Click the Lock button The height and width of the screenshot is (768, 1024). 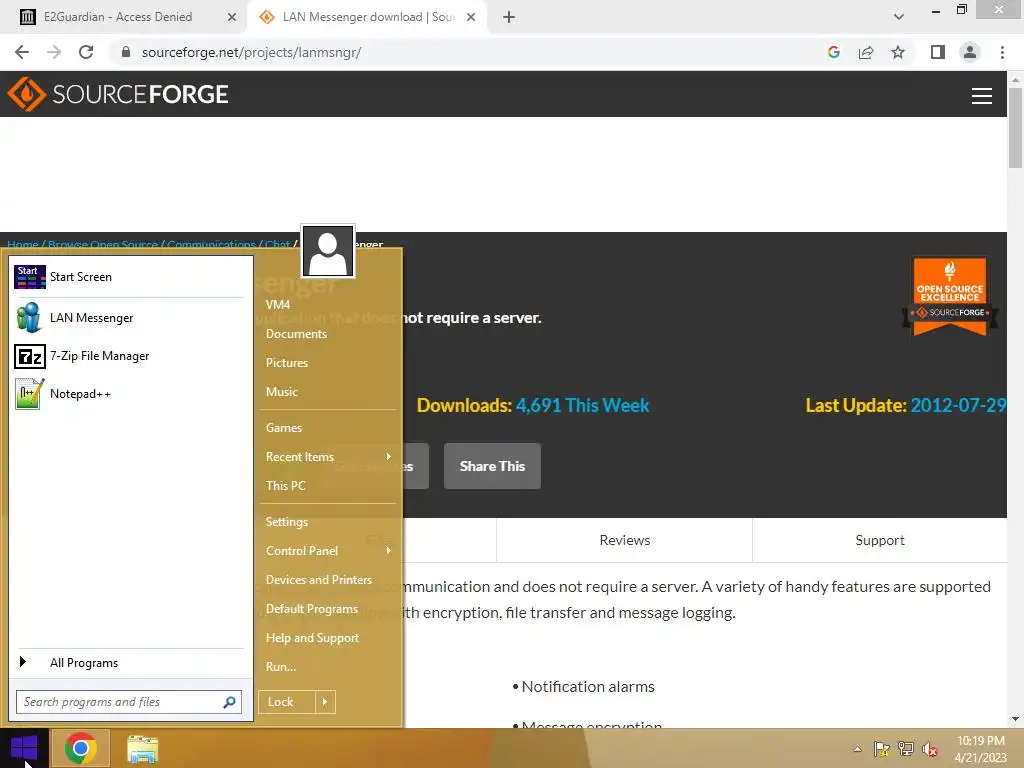[x=287, y=702]
